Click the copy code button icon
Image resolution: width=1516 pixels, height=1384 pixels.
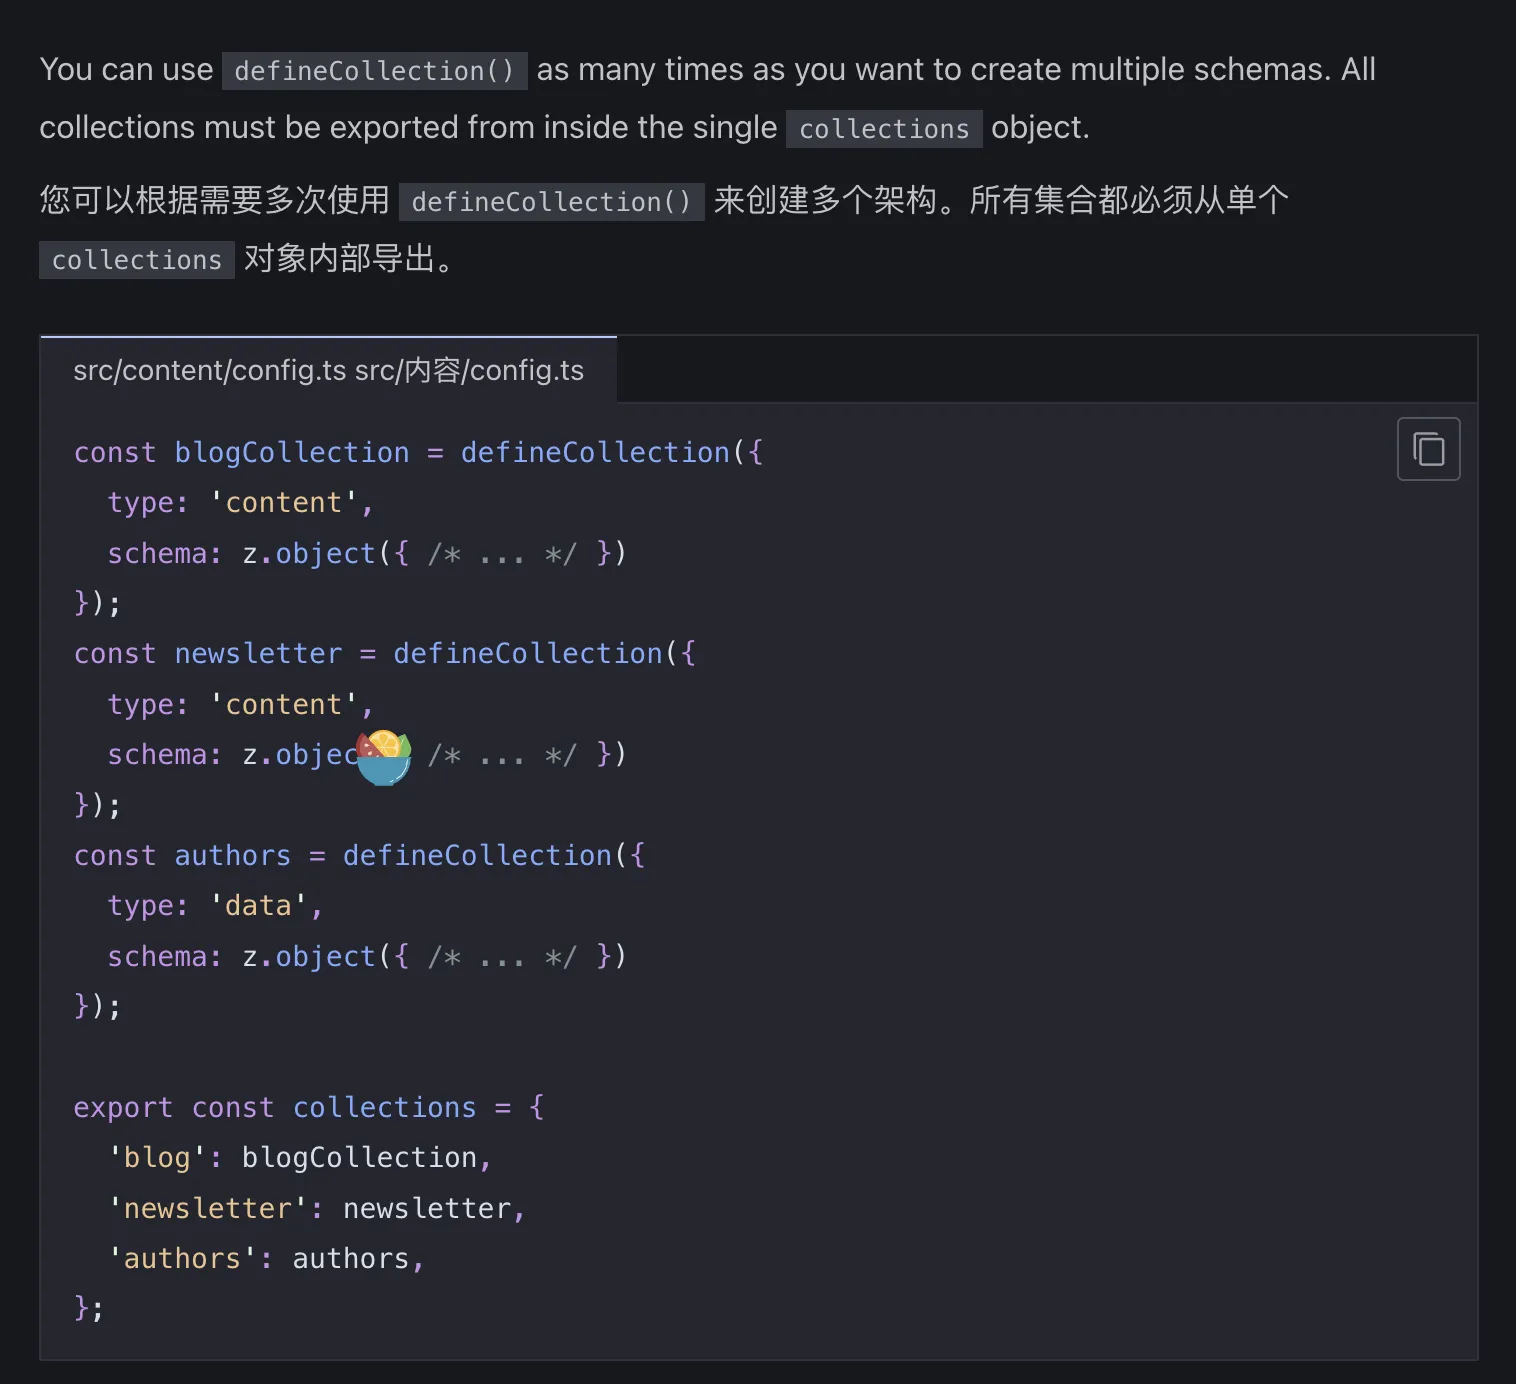point(1428,449)
